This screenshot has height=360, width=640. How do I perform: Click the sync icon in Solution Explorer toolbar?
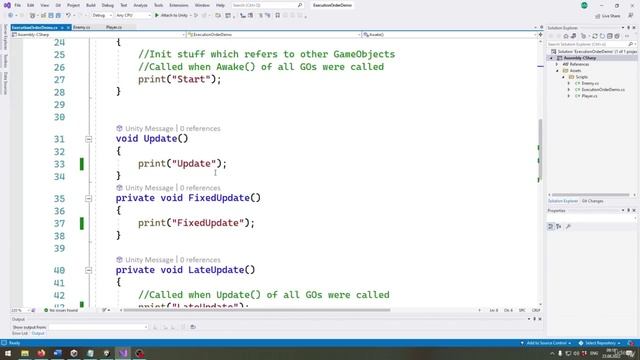(595, 36)
